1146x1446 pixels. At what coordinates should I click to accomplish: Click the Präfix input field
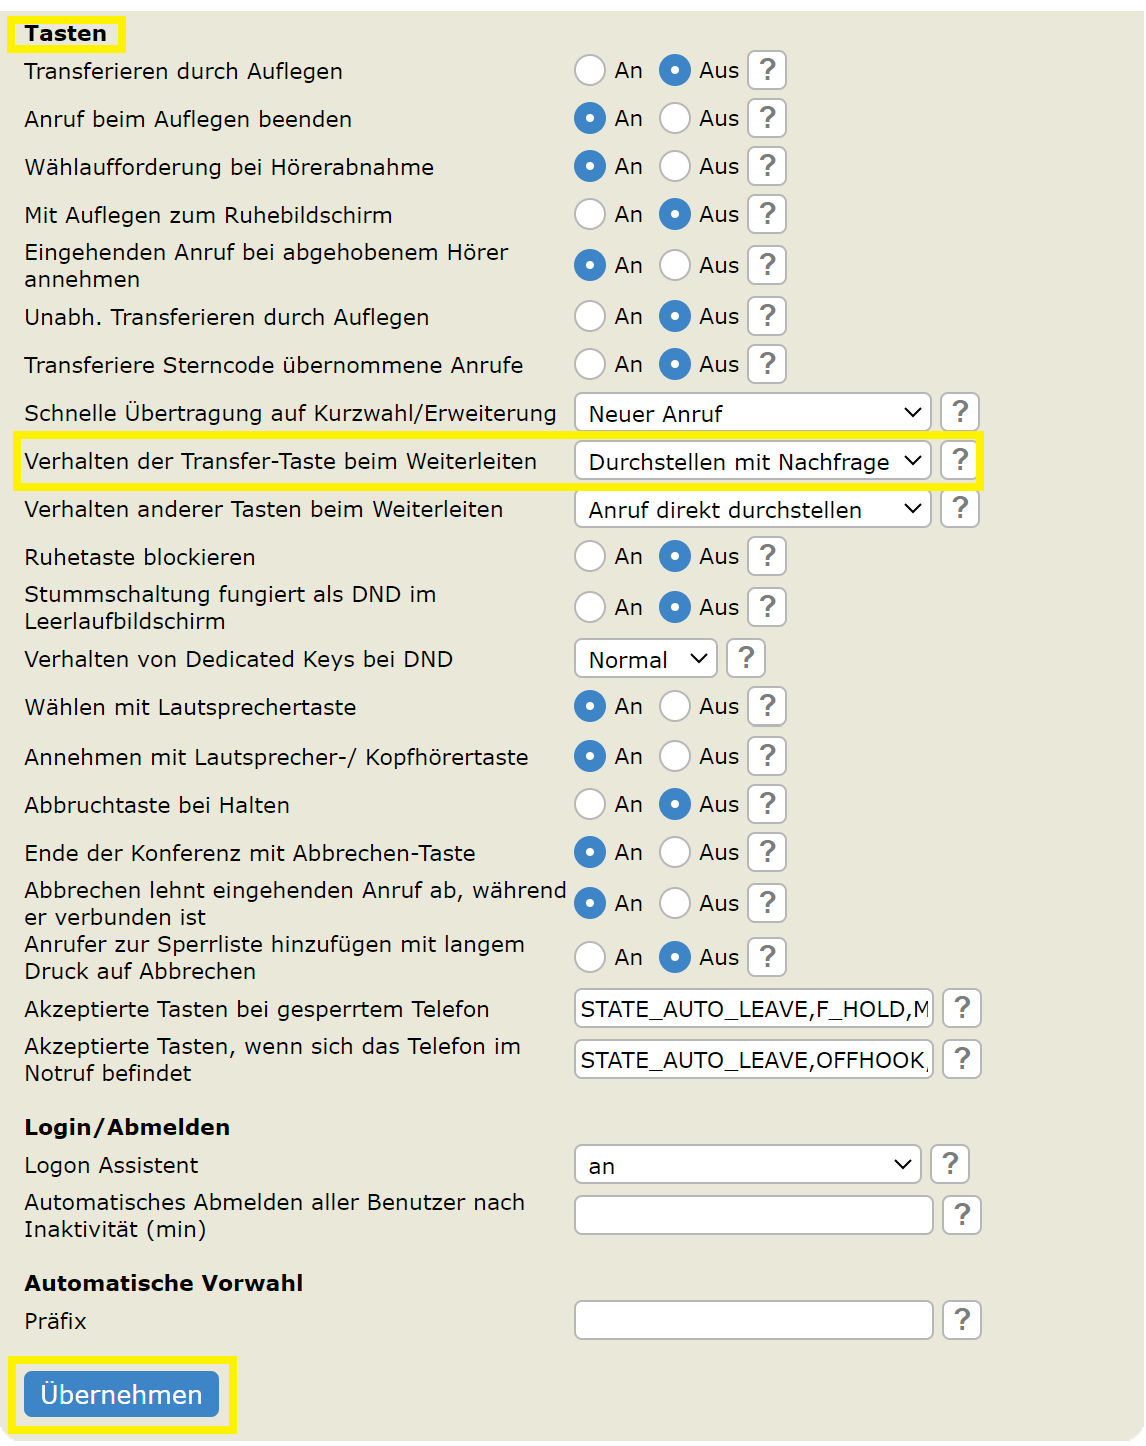tap(752, 1321)
